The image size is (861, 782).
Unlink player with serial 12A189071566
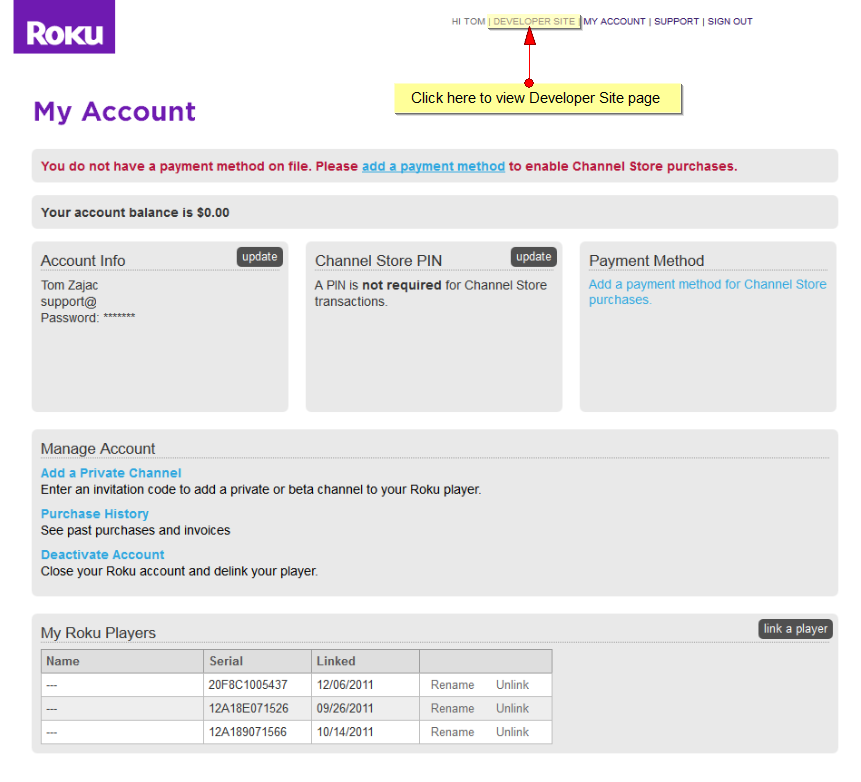[x=512, y=732]
